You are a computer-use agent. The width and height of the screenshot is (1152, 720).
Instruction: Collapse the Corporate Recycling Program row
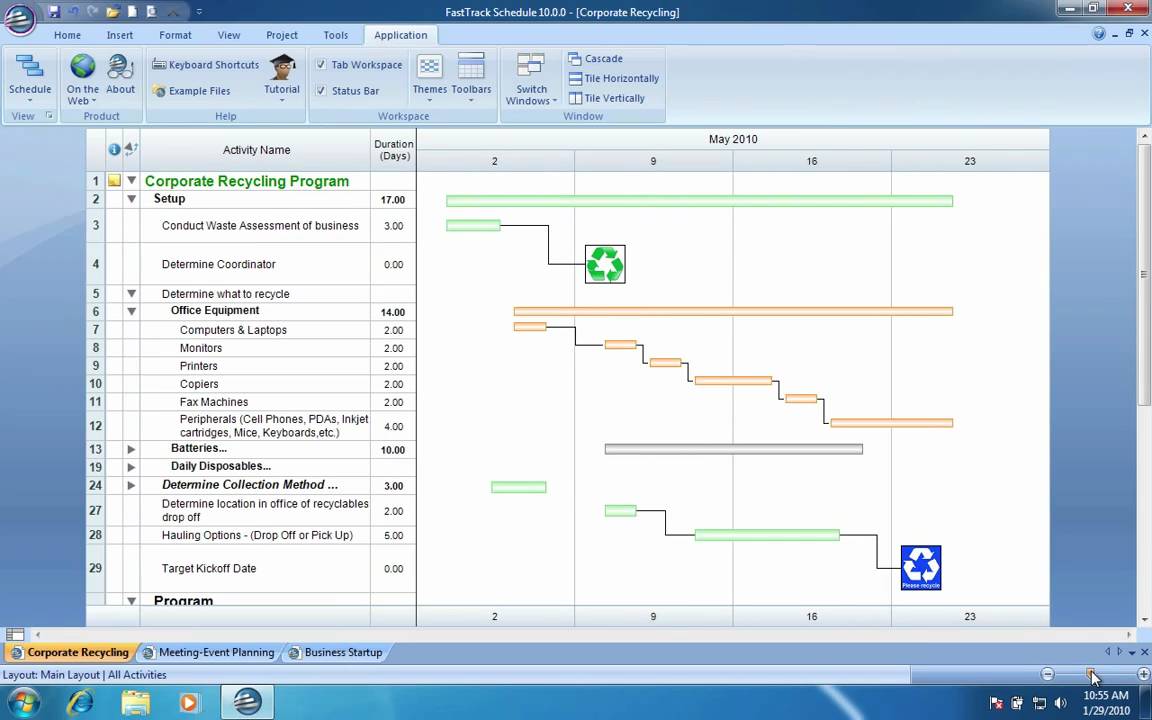(132, 180)
